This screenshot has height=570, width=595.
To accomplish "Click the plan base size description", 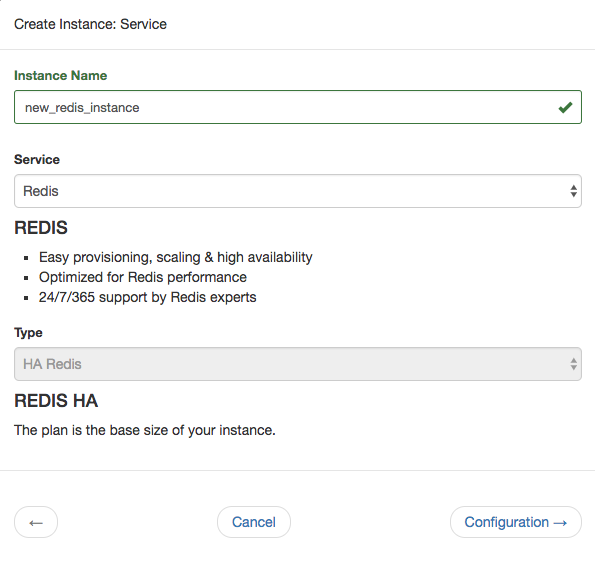I will (x=145, y=430).
